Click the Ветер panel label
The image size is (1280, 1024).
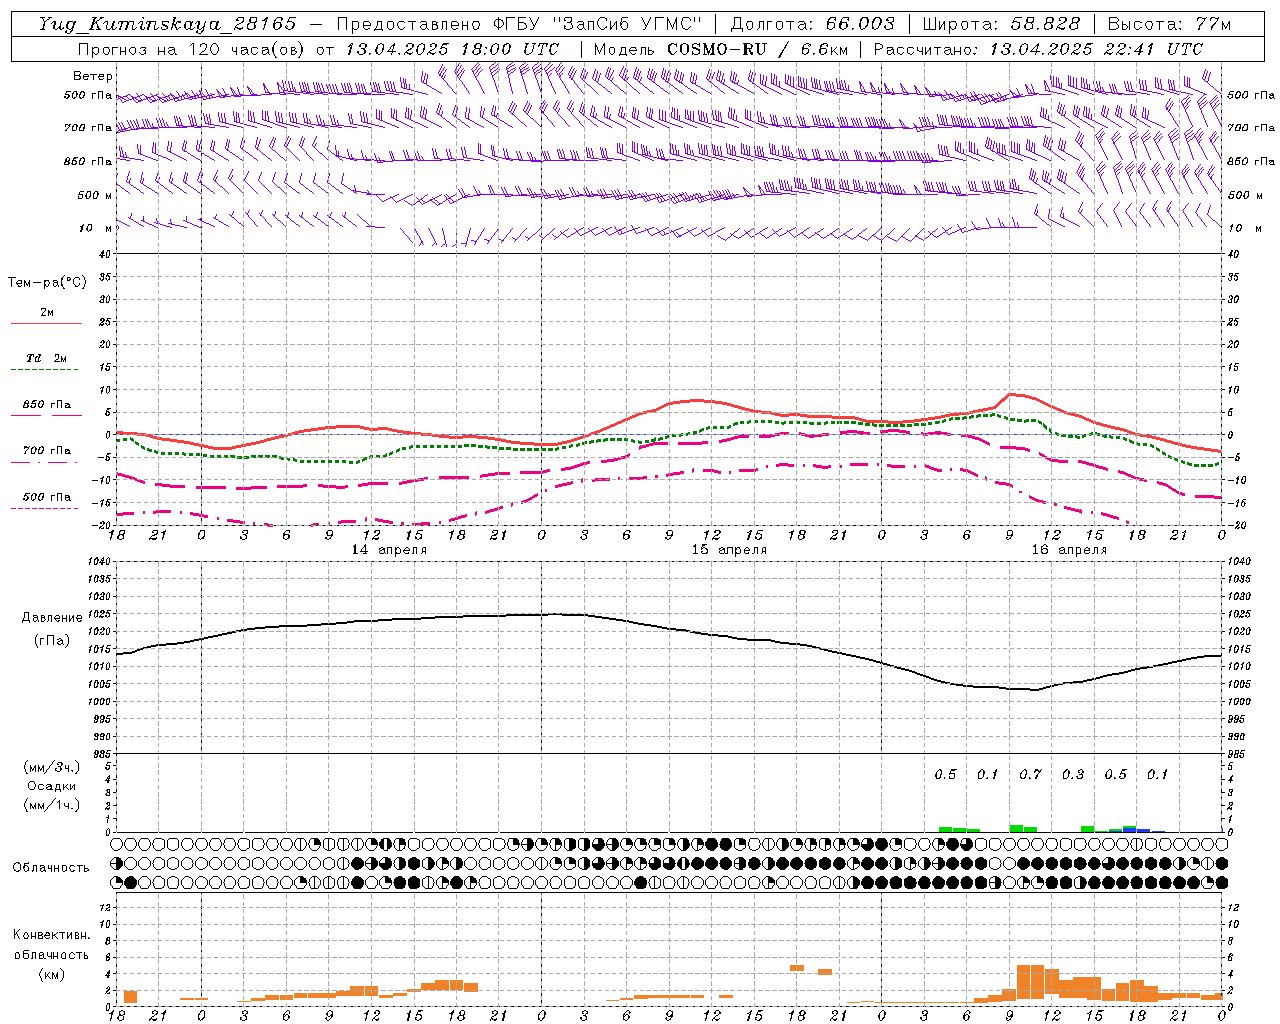coord(93,76)
